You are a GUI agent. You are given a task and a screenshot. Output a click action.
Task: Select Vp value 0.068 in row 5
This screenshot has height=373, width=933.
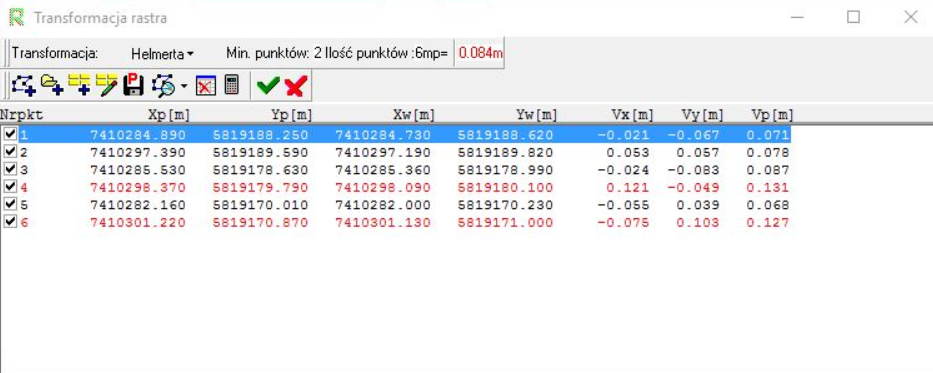coord(768,205)
